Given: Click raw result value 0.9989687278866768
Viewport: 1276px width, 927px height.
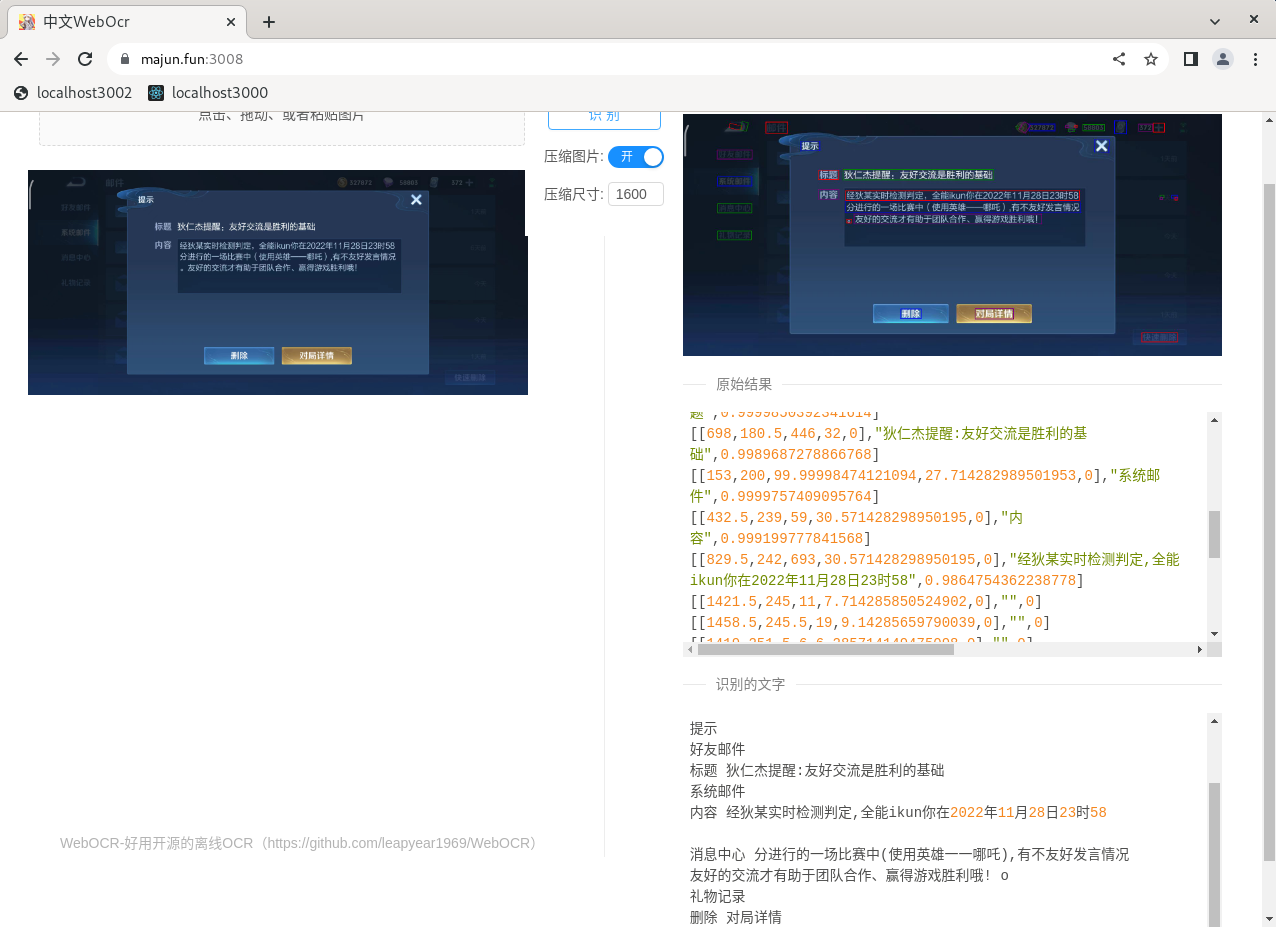Looking at the screenshot, I should pyautogui.click(x=796, y=455).
